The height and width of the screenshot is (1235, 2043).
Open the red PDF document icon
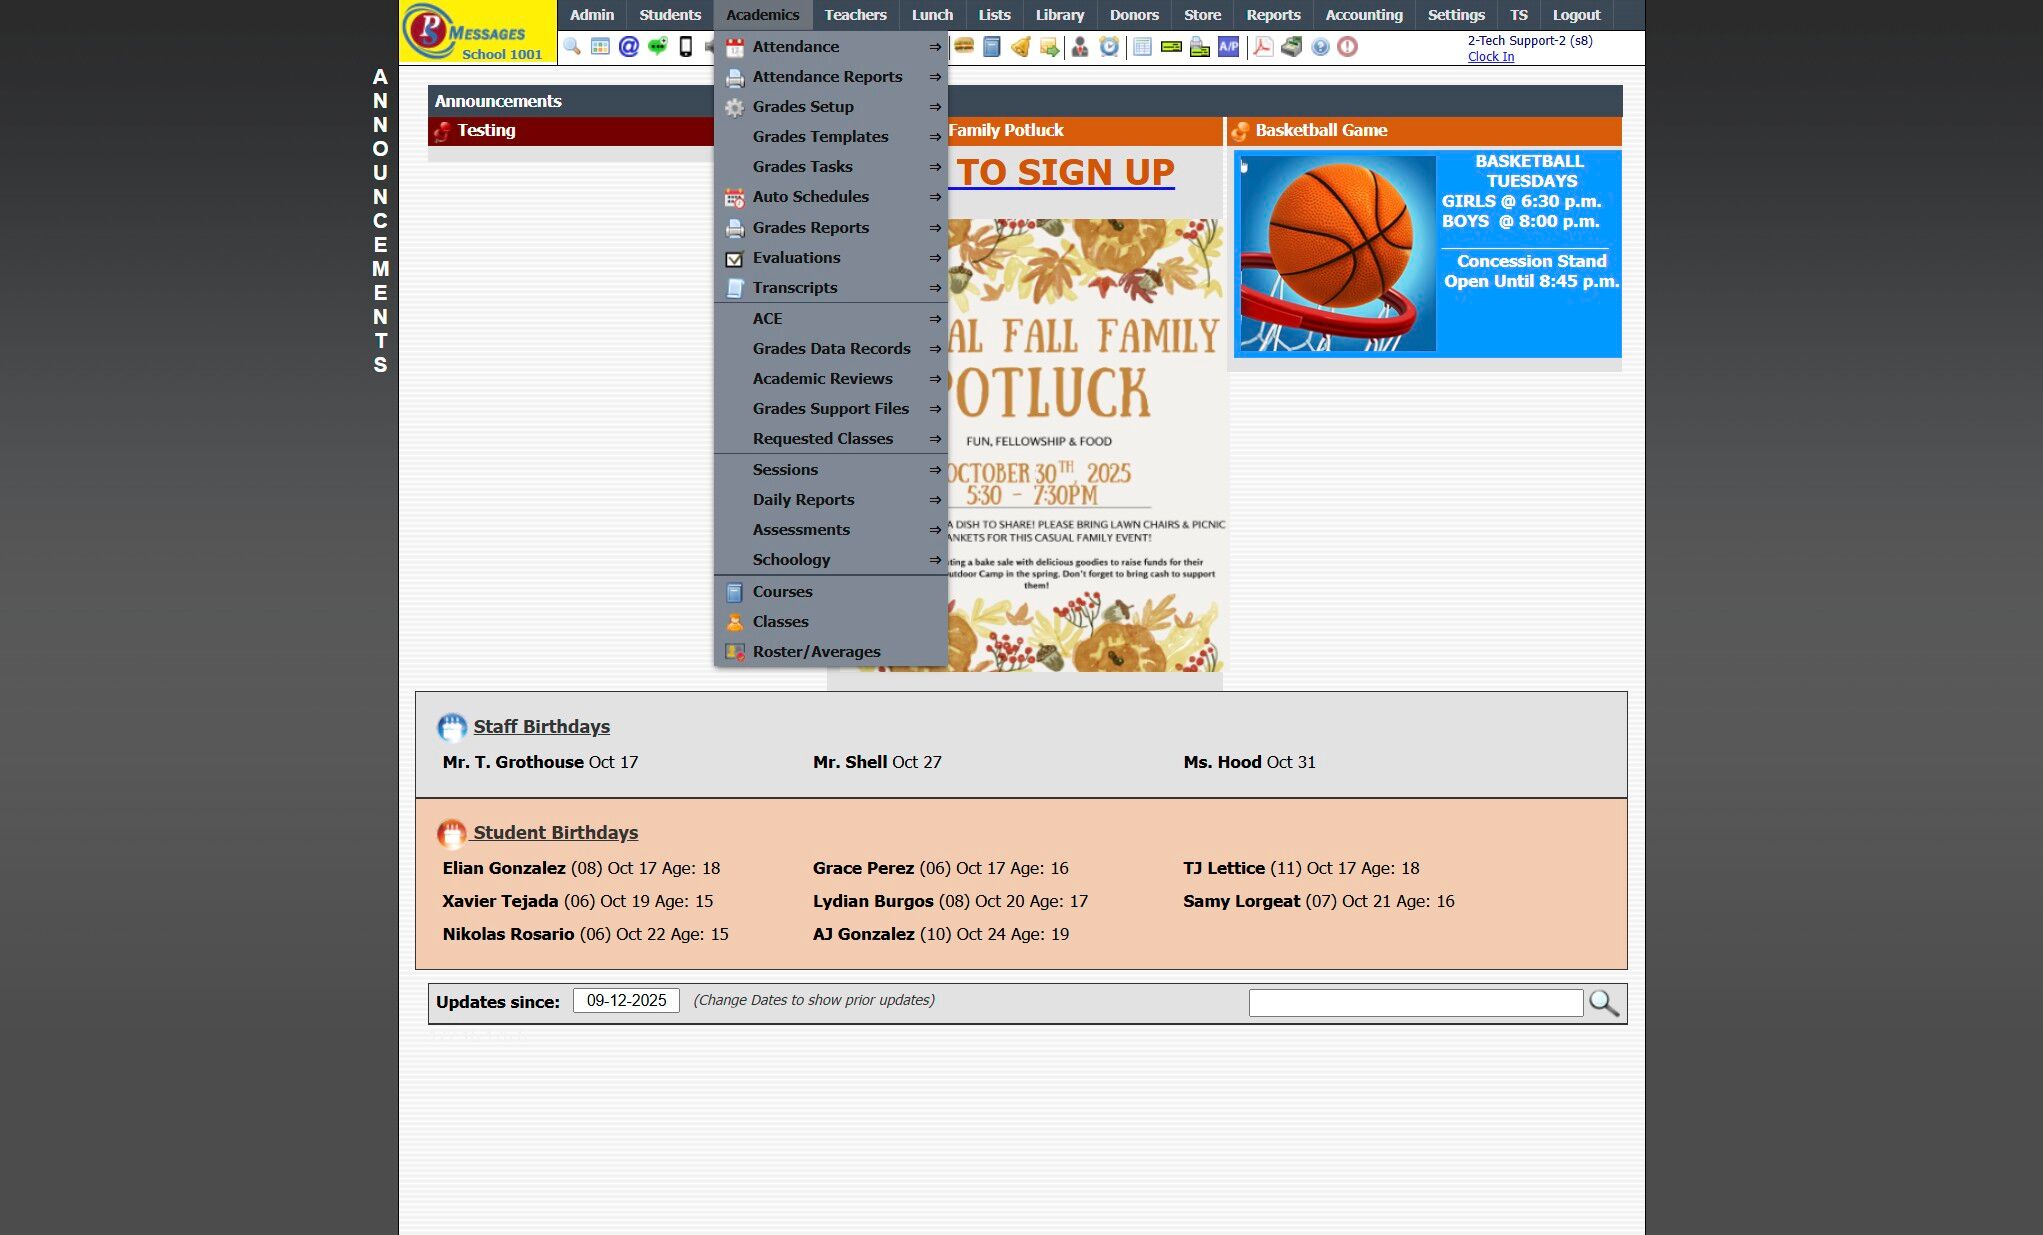coord(1263,47)
